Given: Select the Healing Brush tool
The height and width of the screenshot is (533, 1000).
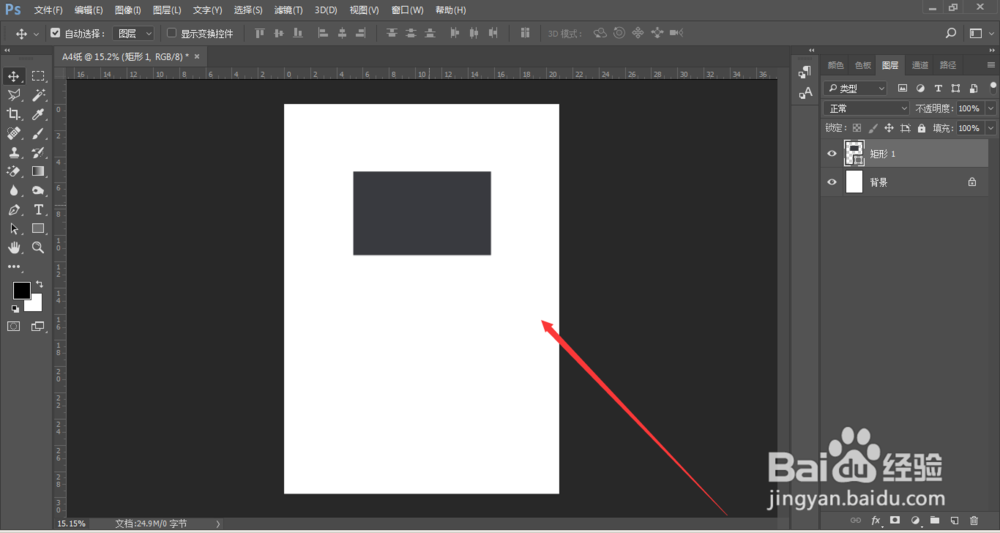Looking at the screenshot, I should pyautogui.click(x=13, y=133).
